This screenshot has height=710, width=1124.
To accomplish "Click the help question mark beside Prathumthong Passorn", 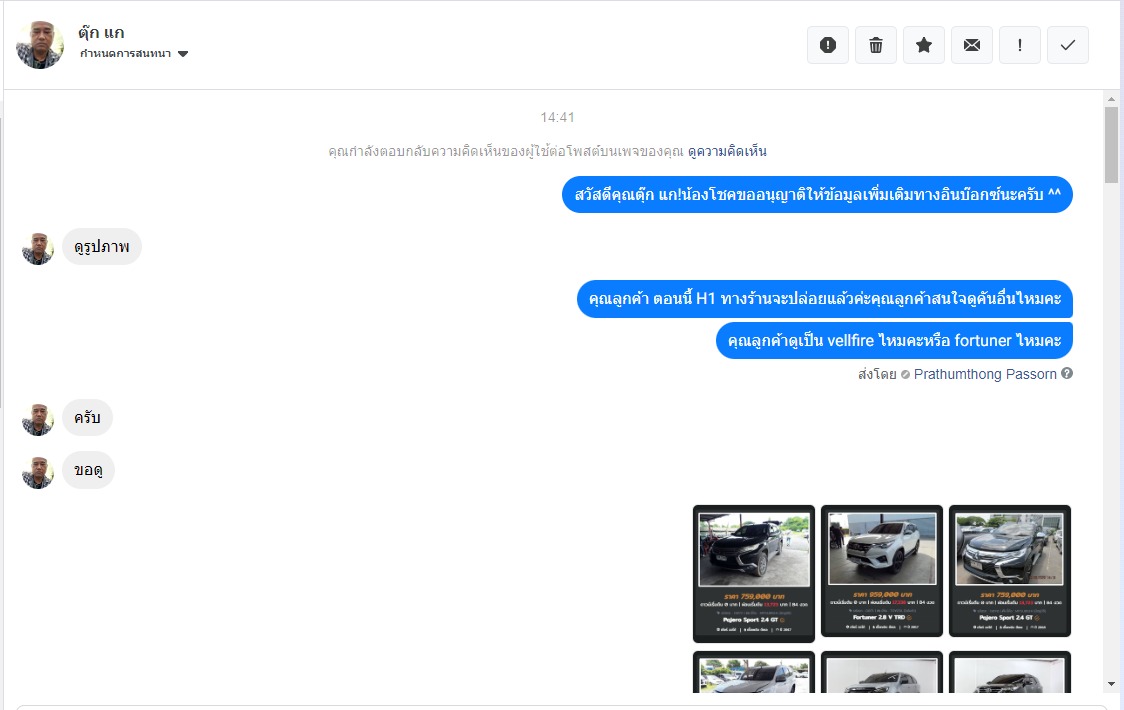I will 1067,374.
